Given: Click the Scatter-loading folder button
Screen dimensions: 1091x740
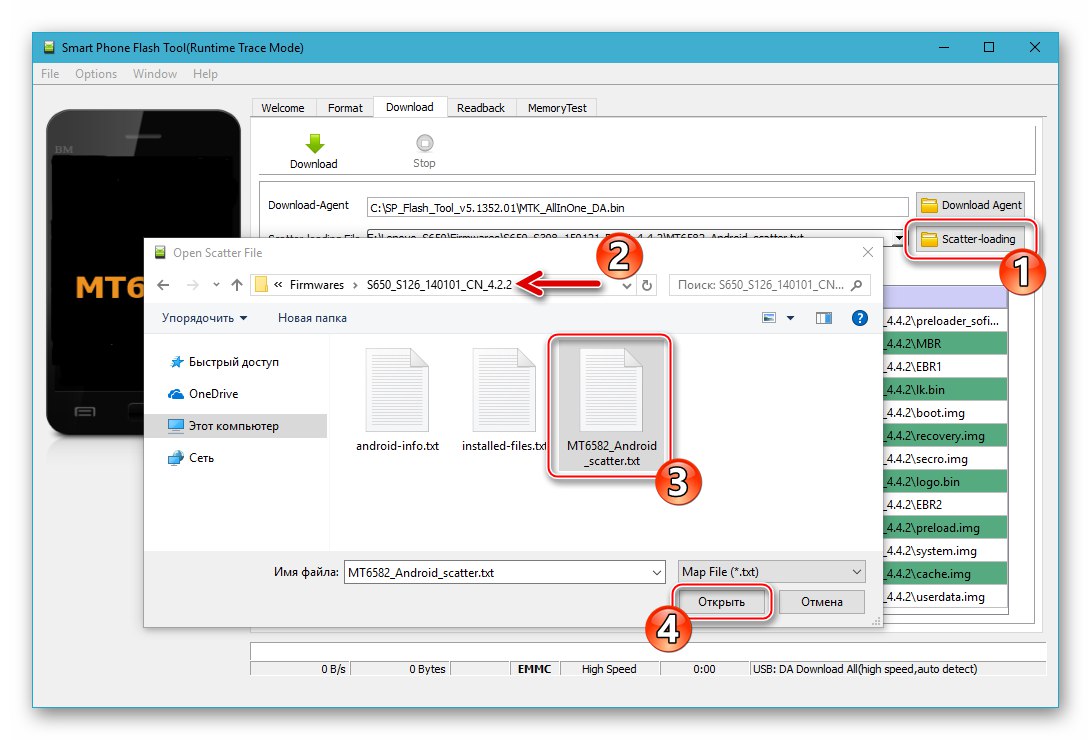Looking at the screenshot, I should click(970, 239).
